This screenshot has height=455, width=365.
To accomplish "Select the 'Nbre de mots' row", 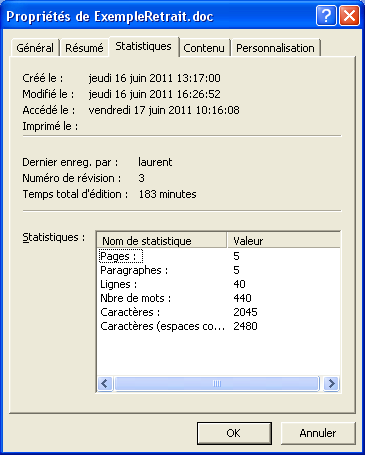I will (219, 298).
